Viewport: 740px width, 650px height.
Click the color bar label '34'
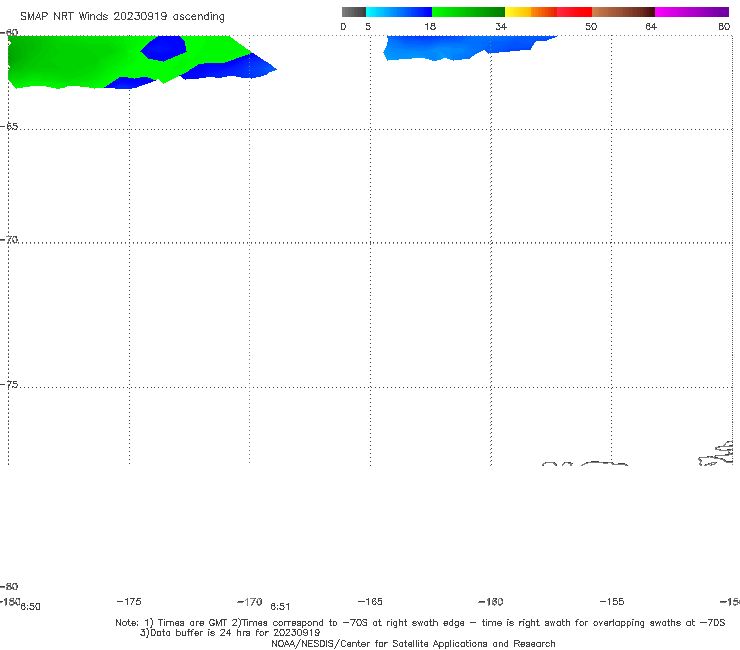[x=501, y=27]
